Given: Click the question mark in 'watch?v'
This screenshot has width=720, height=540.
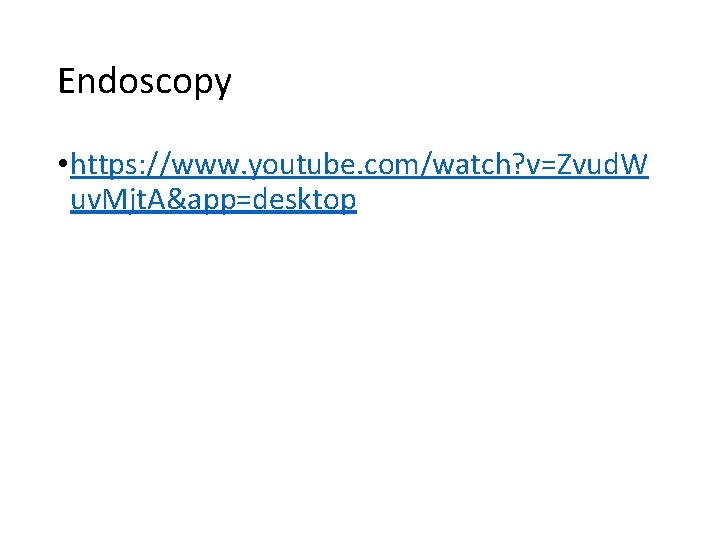Looking at the screenshot, I should [x=518, y=164].
